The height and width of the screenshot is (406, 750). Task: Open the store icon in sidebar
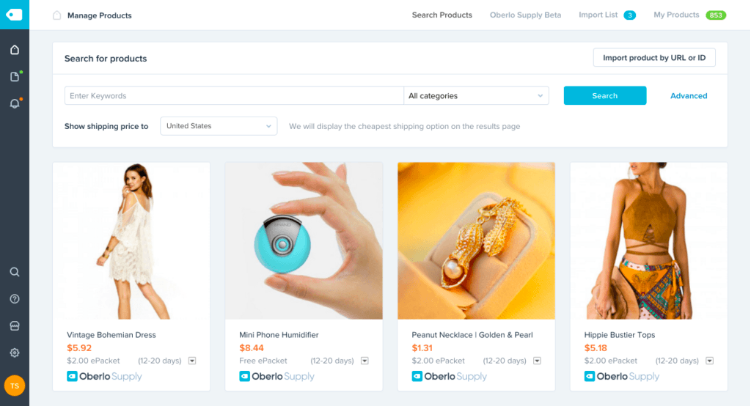[x=14, y=326]
